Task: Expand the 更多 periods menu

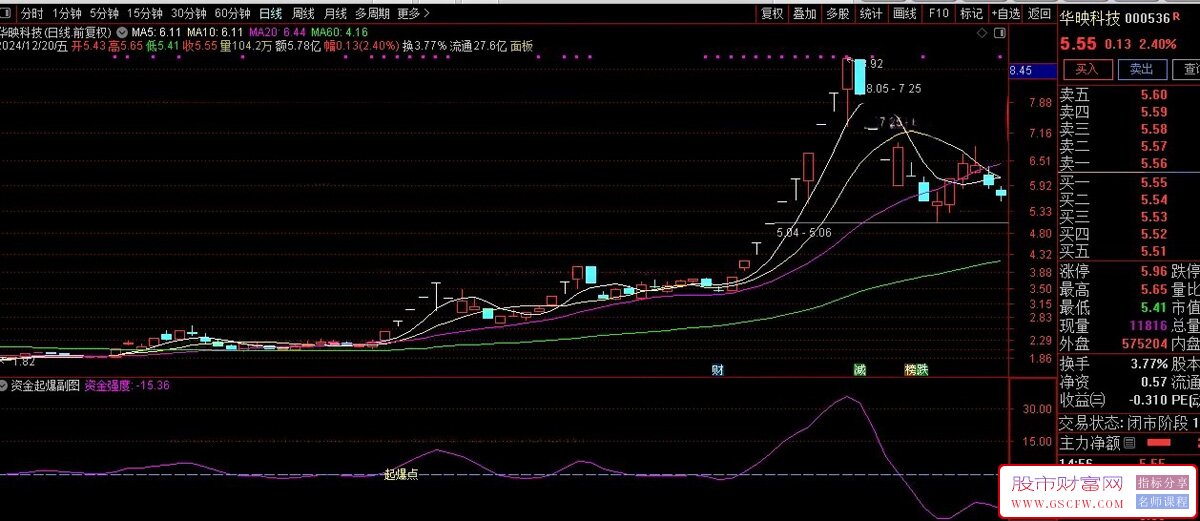Action: pos(413,14)
